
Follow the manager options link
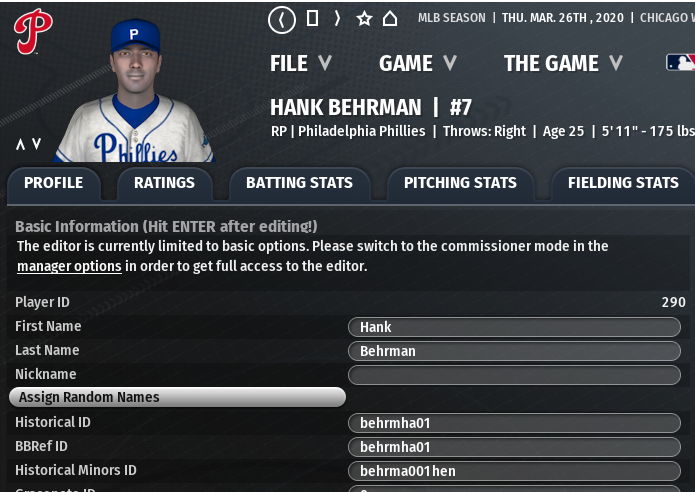(69, 266)
